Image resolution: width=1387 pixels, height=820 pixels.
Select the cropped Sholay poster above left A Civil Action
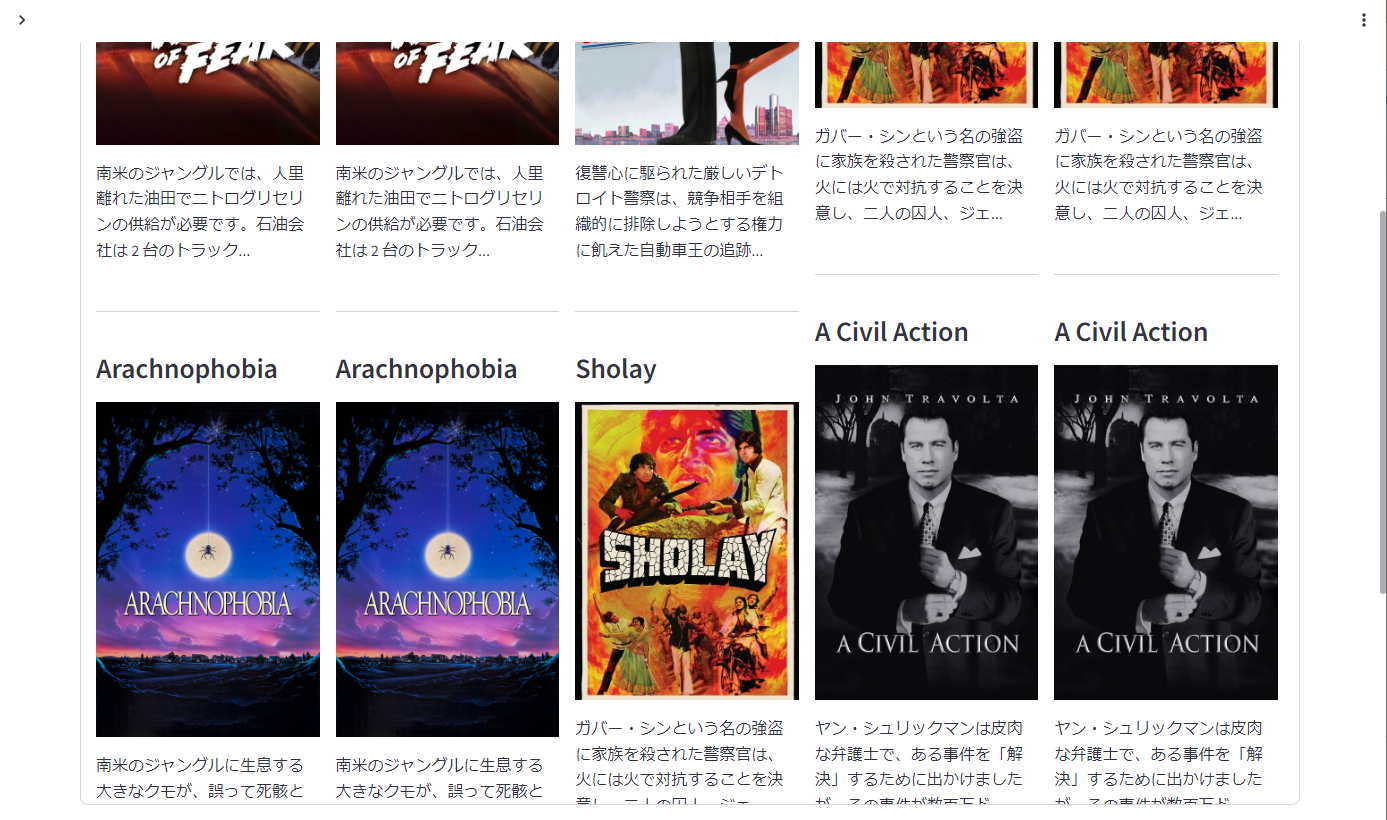point(926,75)
